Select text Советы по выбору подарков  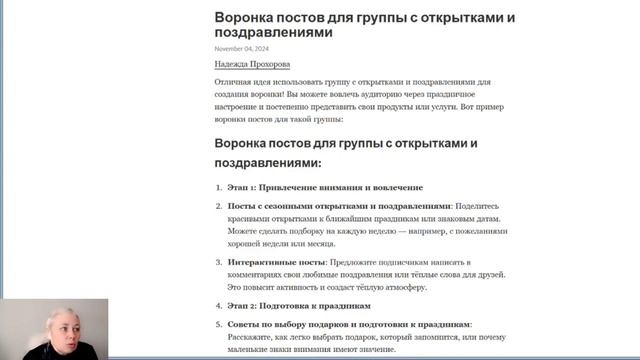[349, 324]
